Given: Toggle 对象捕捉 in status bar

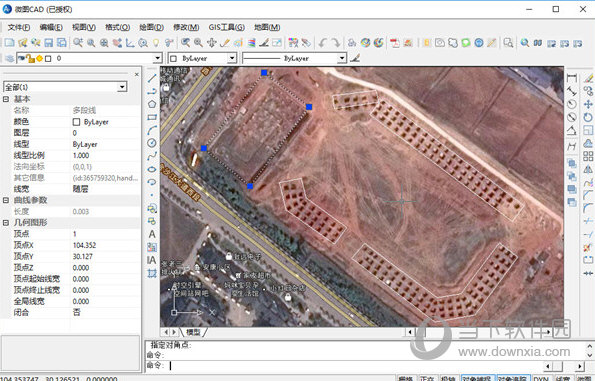Looking at the screenshot, I should click(477, 378).
